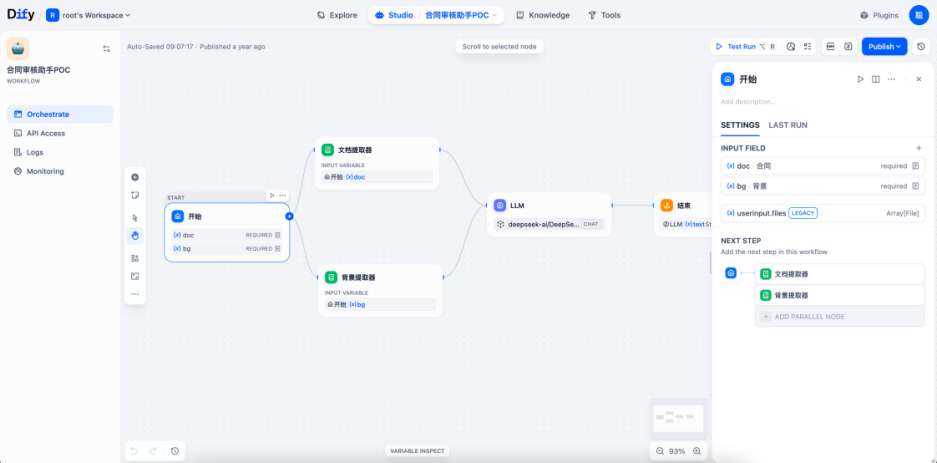The image size is (937, 463).
Task: Switch to the LAST RUN tab
Action: click(x=788, y=125)
